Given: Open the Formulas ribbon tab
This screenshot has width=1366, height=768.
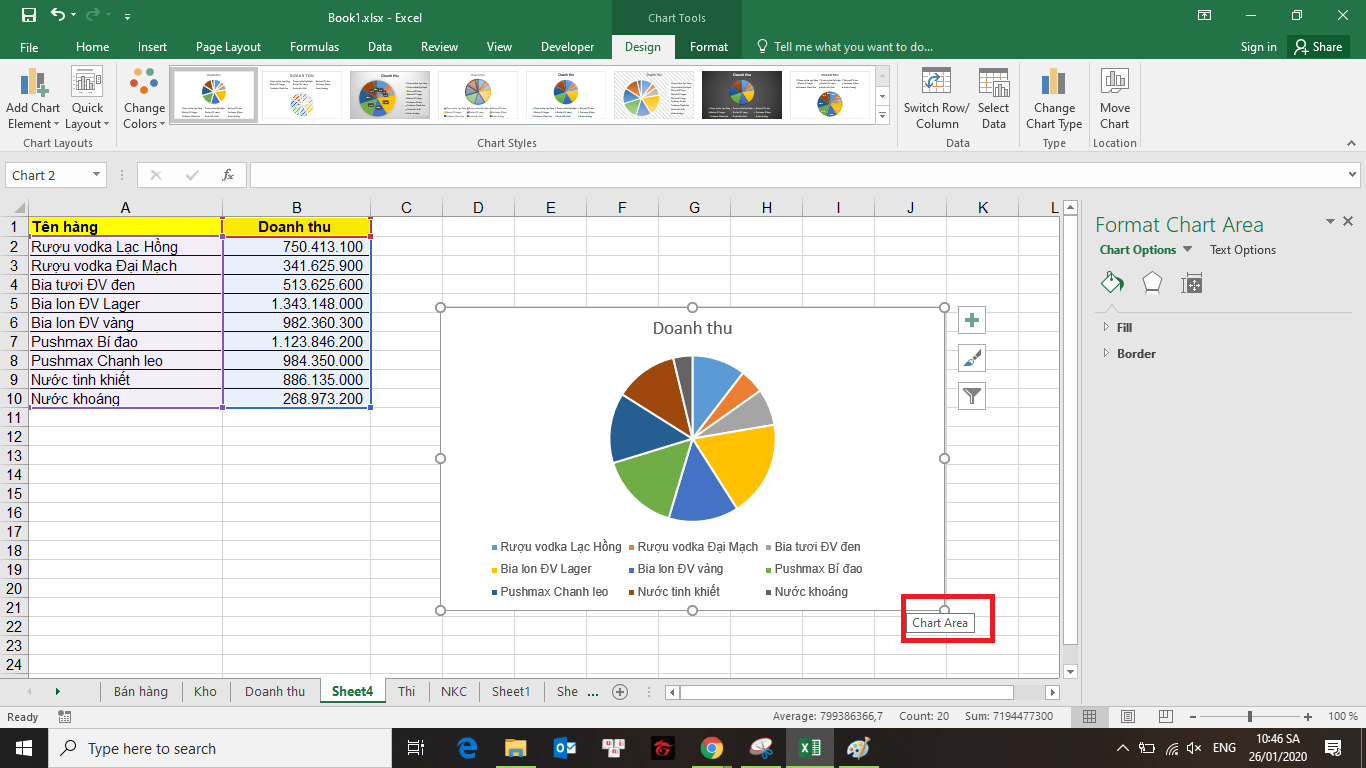Looking at the screenshot, I should point(314,47).
